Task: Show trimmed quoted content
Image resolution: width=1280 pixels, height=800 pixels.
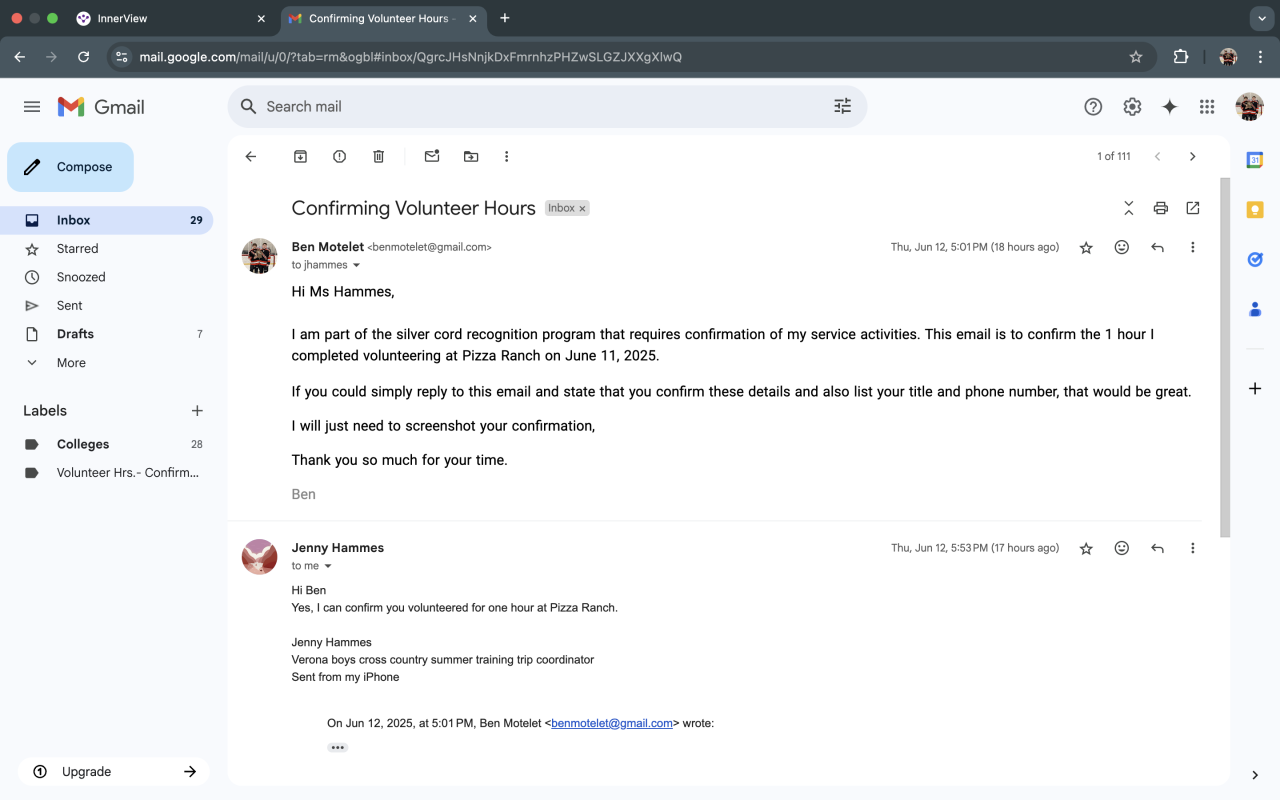Action: (338, 747)
